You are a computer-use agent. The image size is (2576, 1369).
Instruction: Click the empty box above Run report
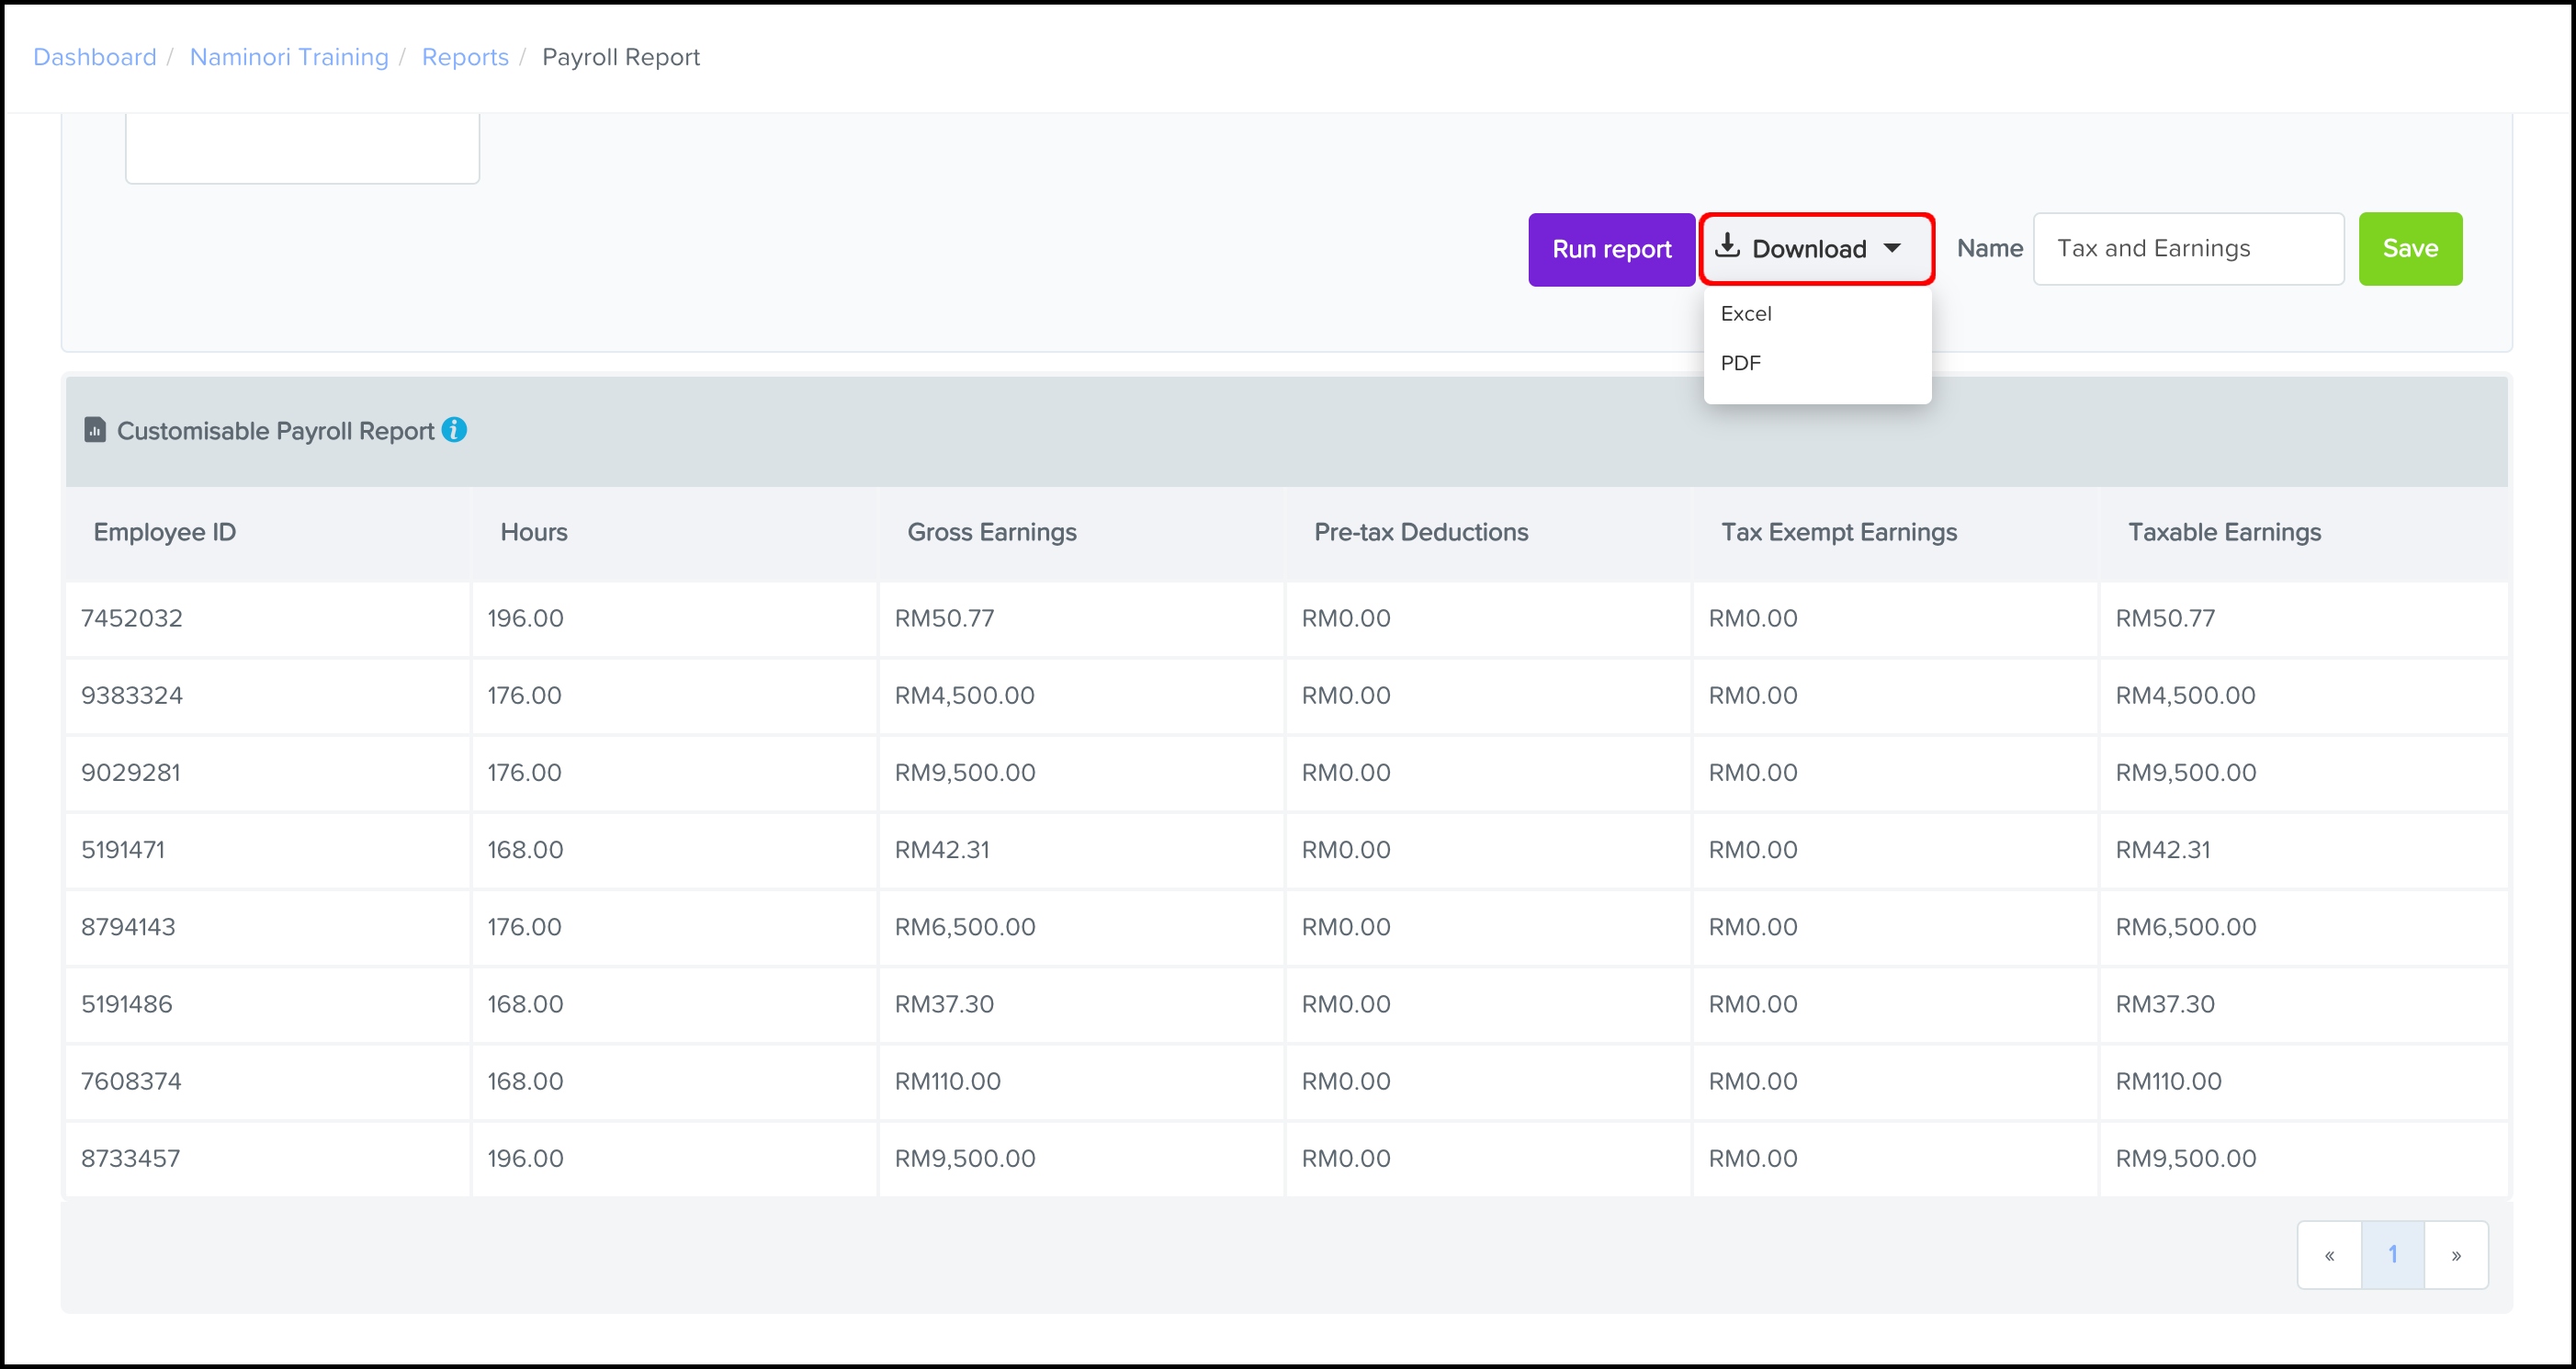(302, 148)
